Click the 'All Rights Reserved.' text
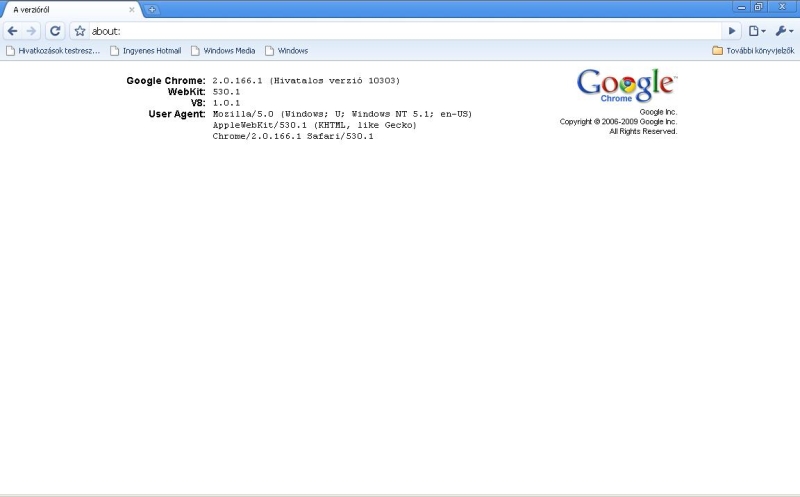Viewport: 800px width, 497px height. click(x=643, y=131)
